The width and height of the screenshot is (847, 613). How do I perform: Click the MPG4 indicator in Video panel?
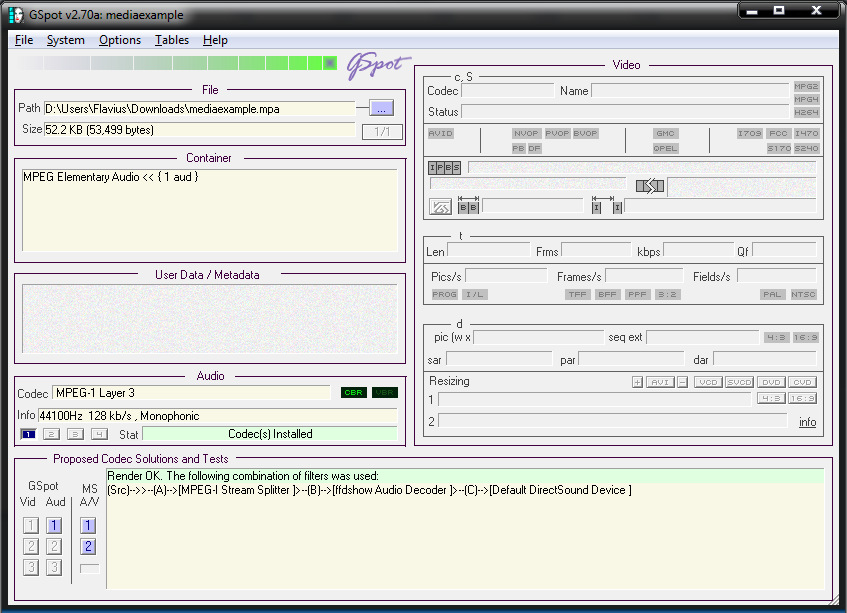(x=806, y=99)
